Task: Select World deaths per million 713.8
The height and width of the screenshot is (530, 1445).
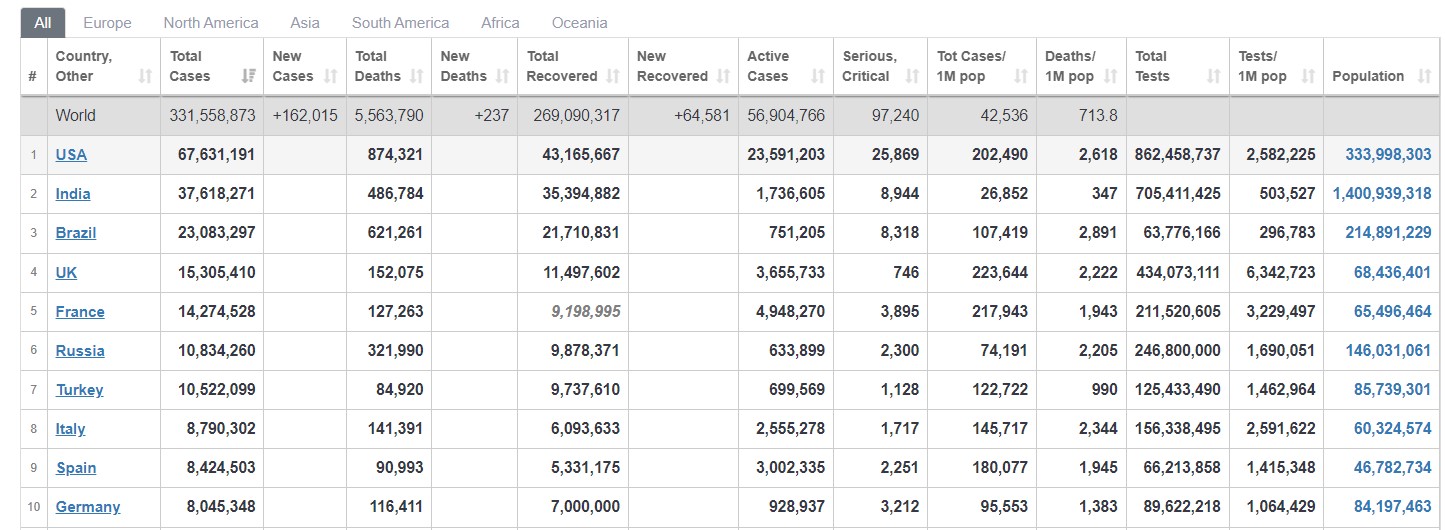Action: click(x=1098, y=116)
